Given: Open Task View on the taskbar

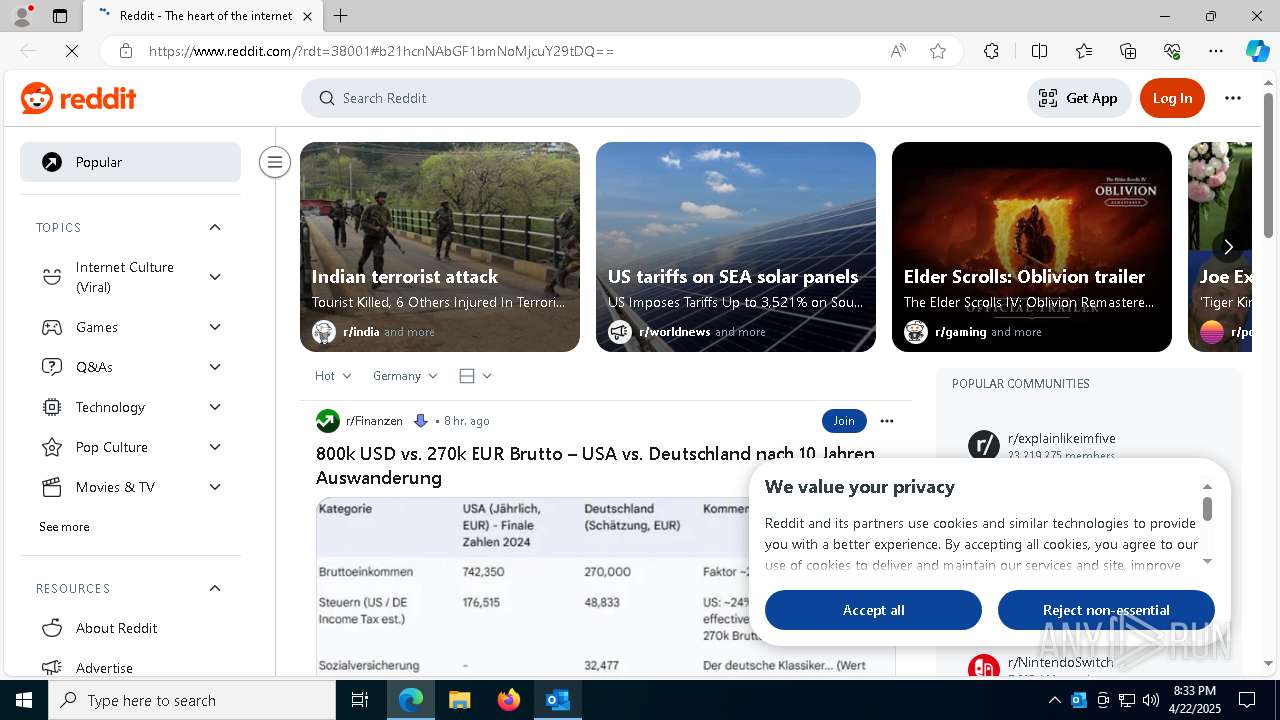Looking at the screenshot, I should pos(360,700).
